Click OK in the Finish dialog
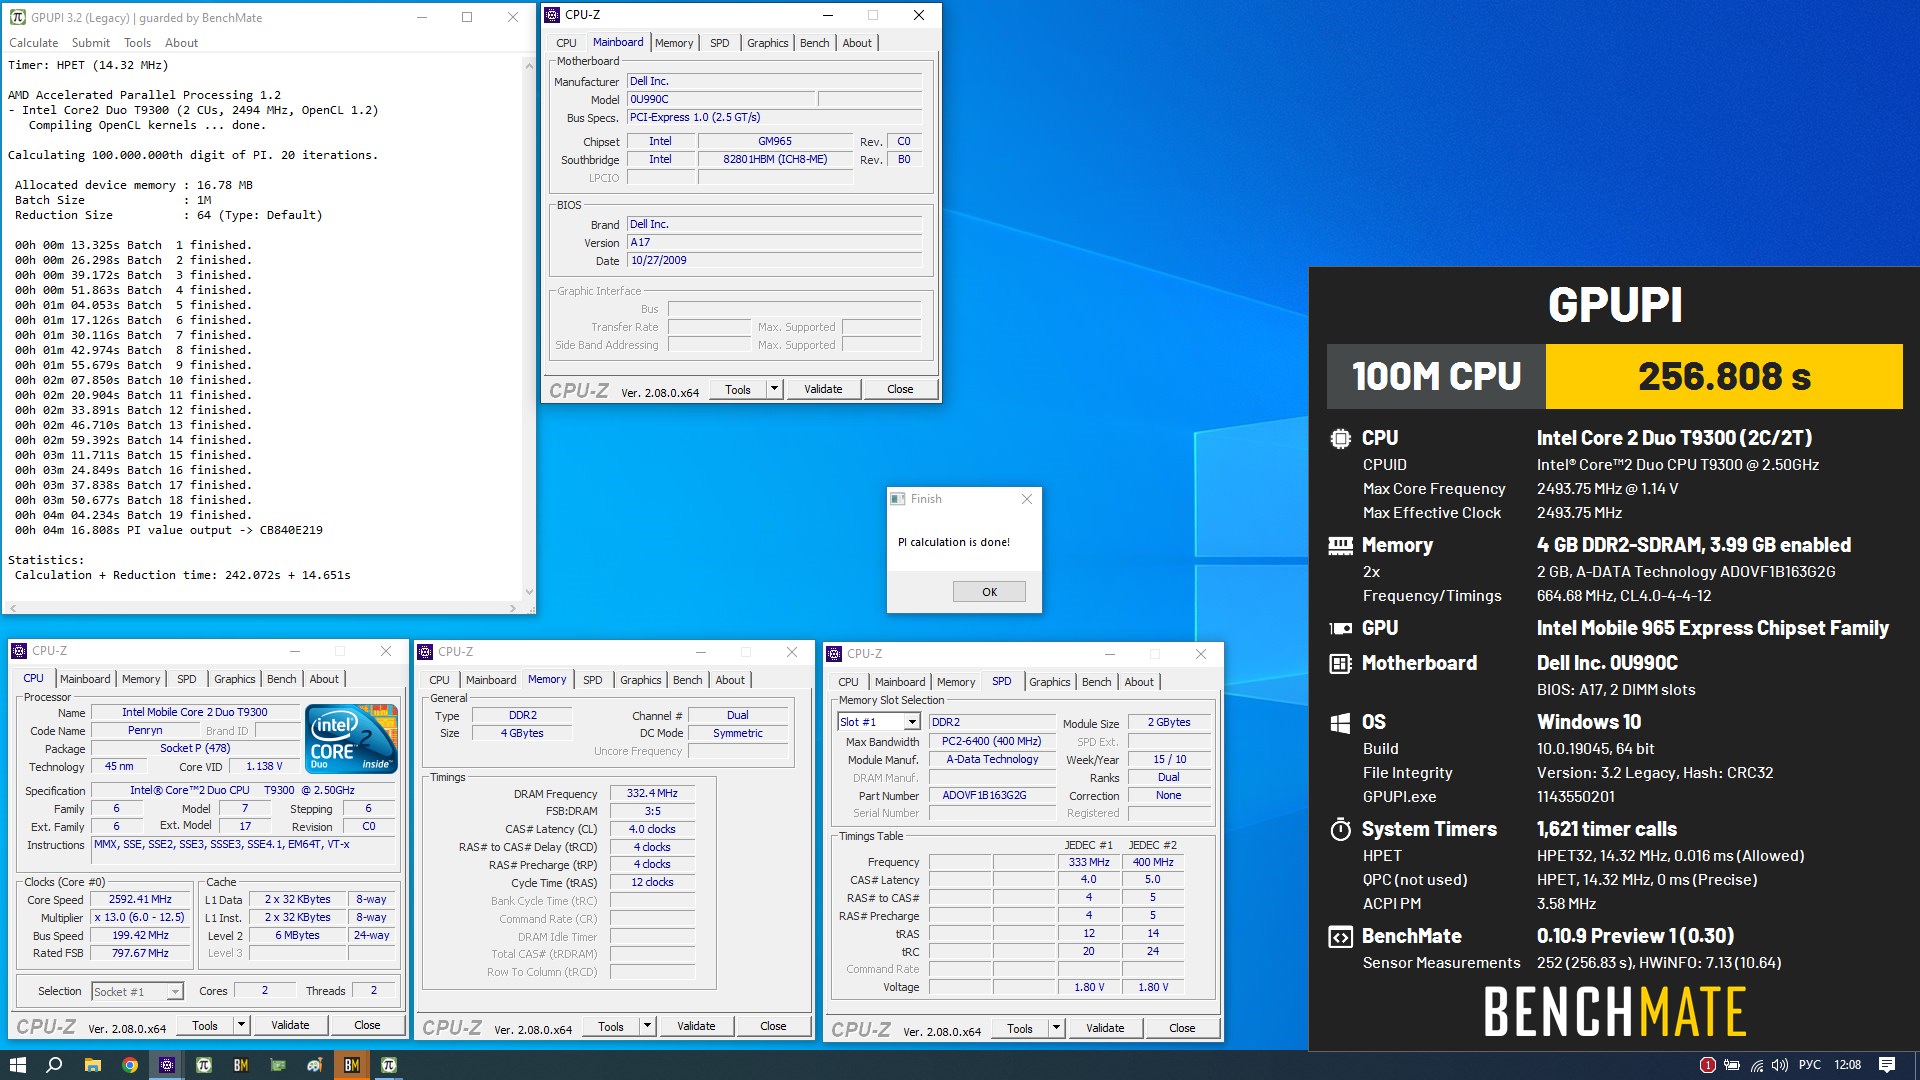Screen dimensions: 1920x1080 tap(989, 592)
